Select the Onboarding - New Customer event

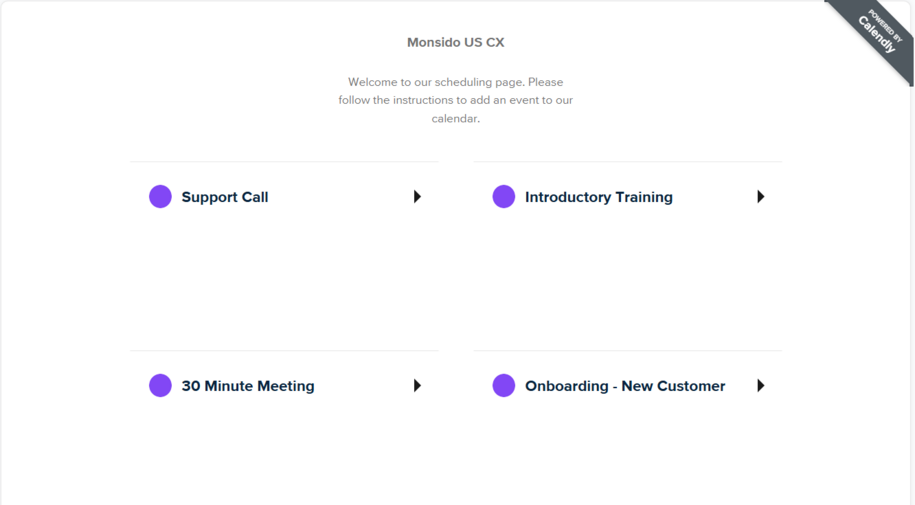(625, 386)
